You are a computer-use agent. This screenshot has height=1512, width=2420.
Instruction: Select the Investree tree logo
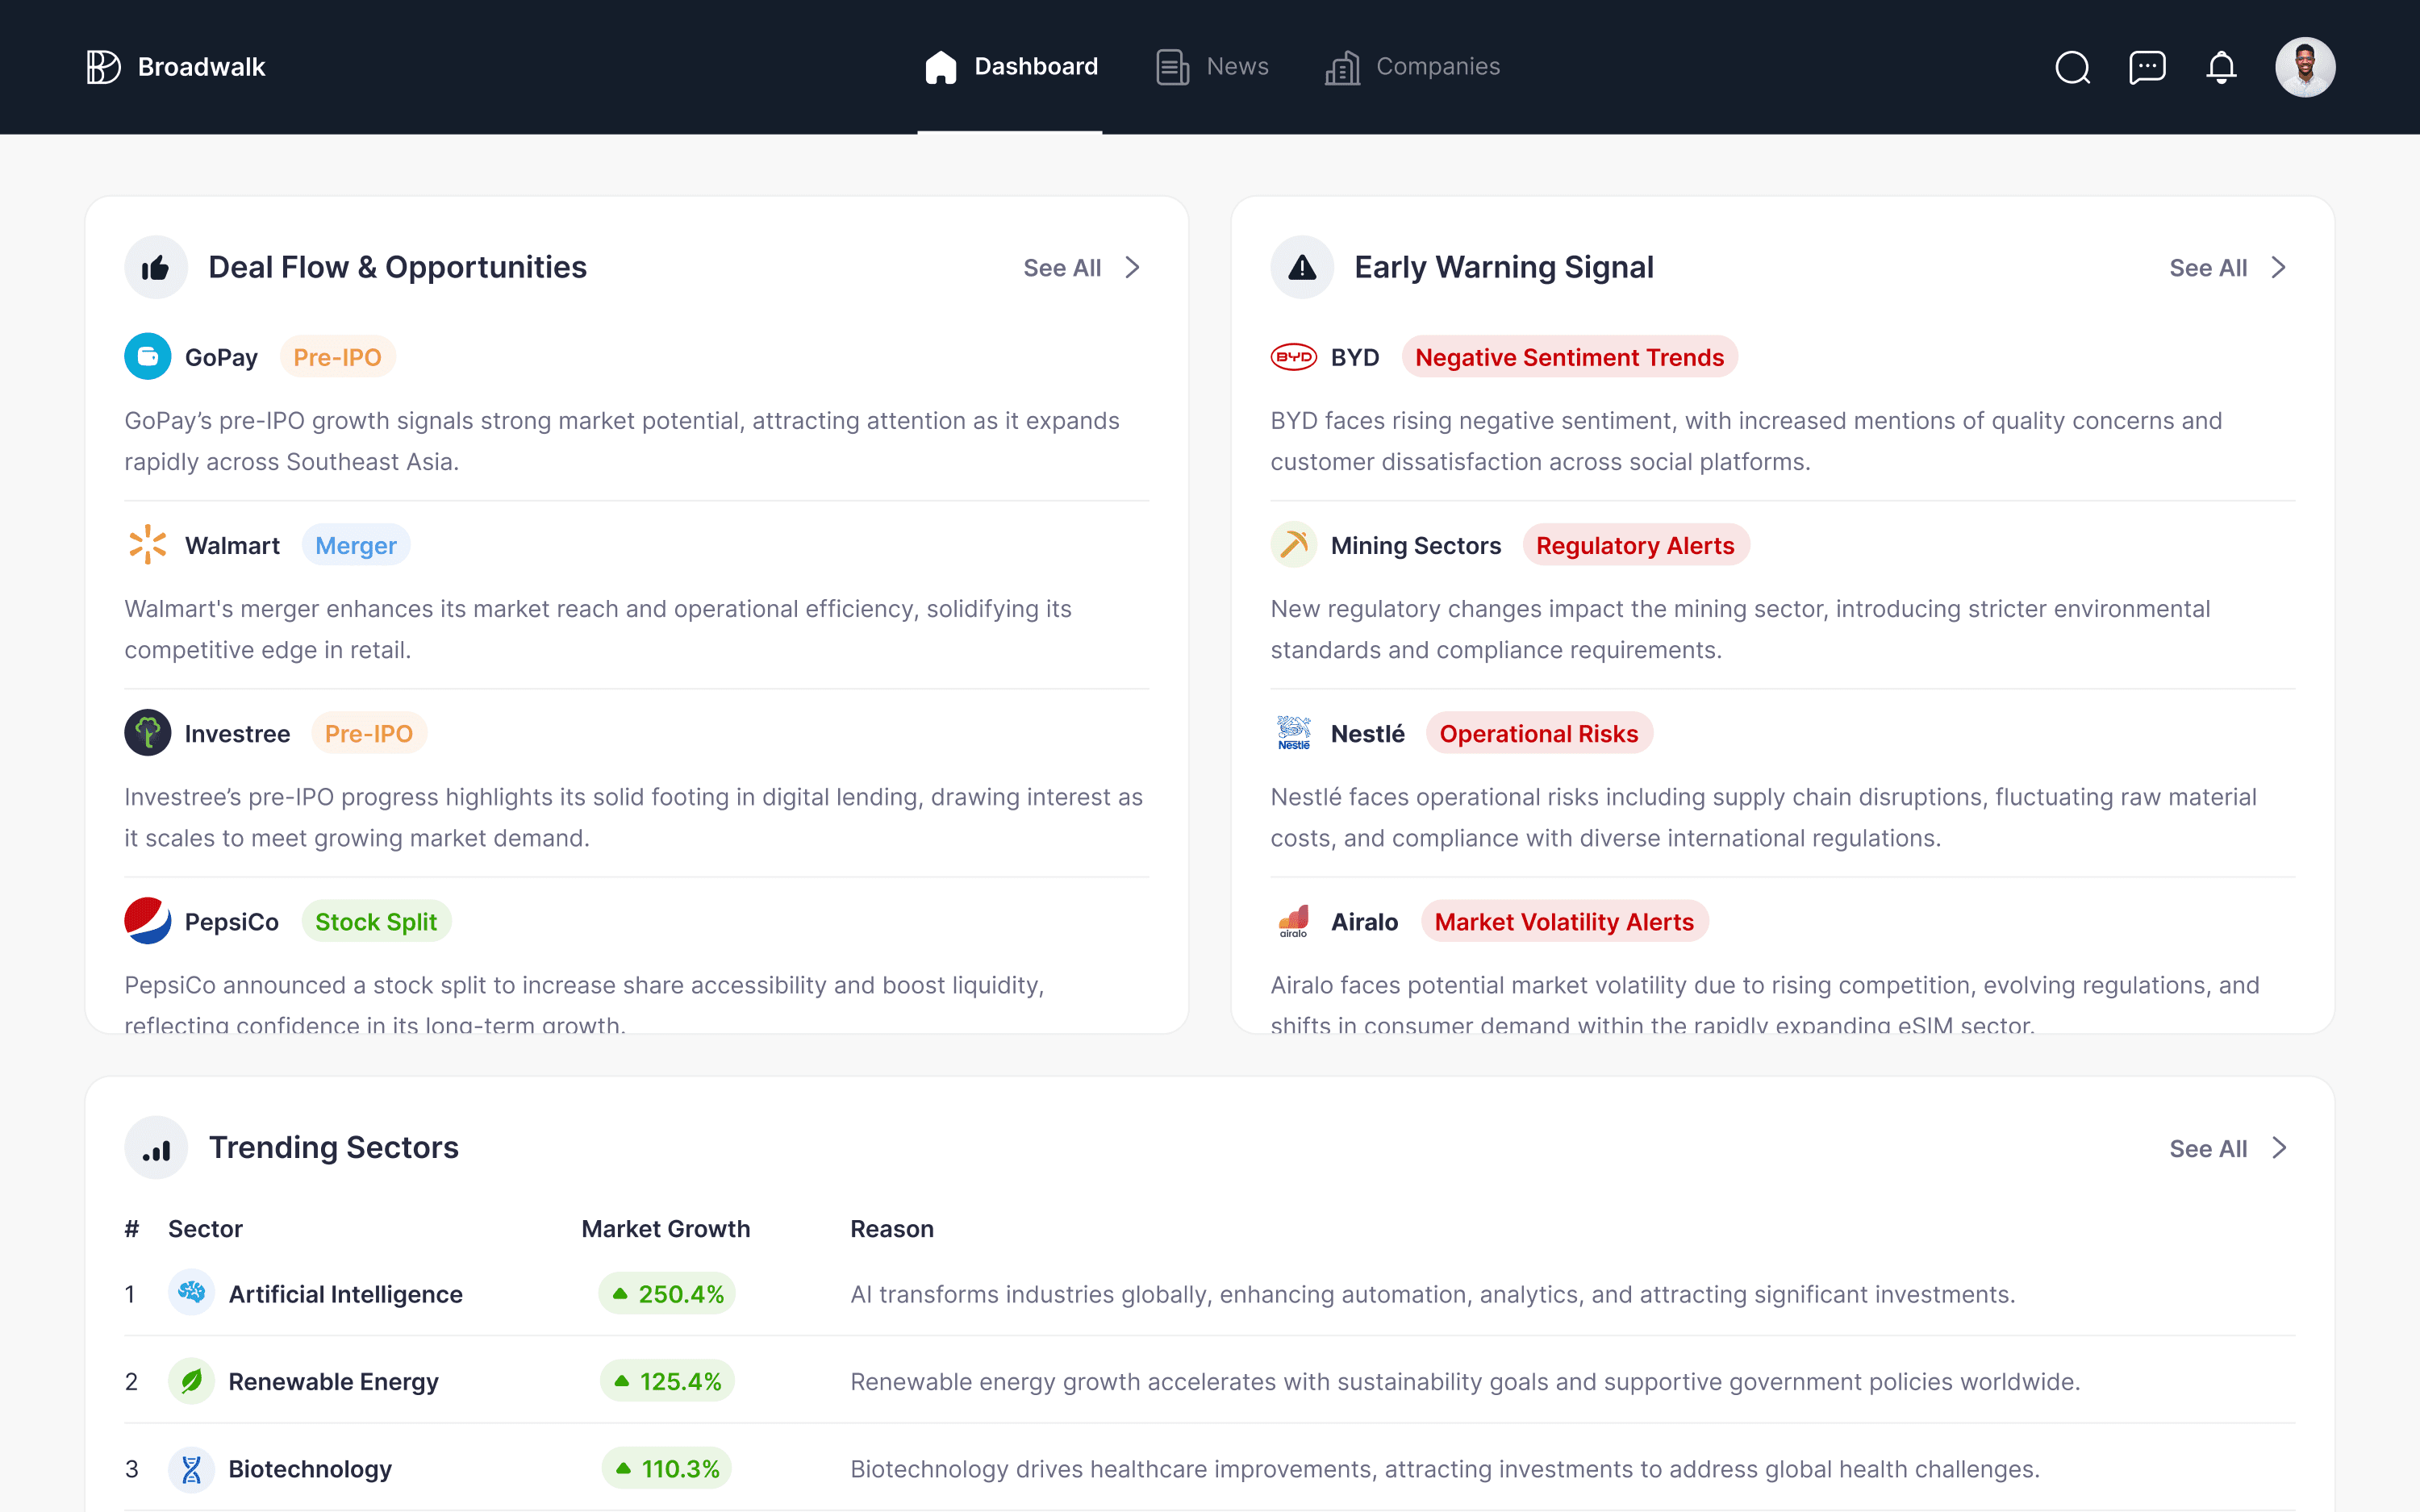point(148,732)
